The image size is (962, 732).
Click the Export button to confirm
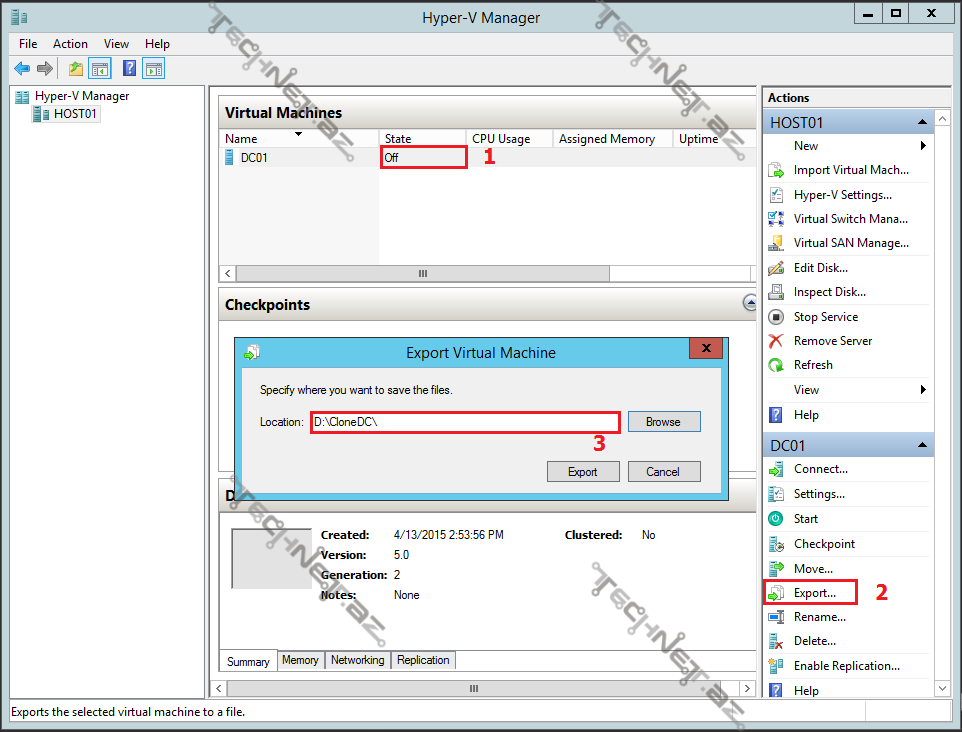583,471
